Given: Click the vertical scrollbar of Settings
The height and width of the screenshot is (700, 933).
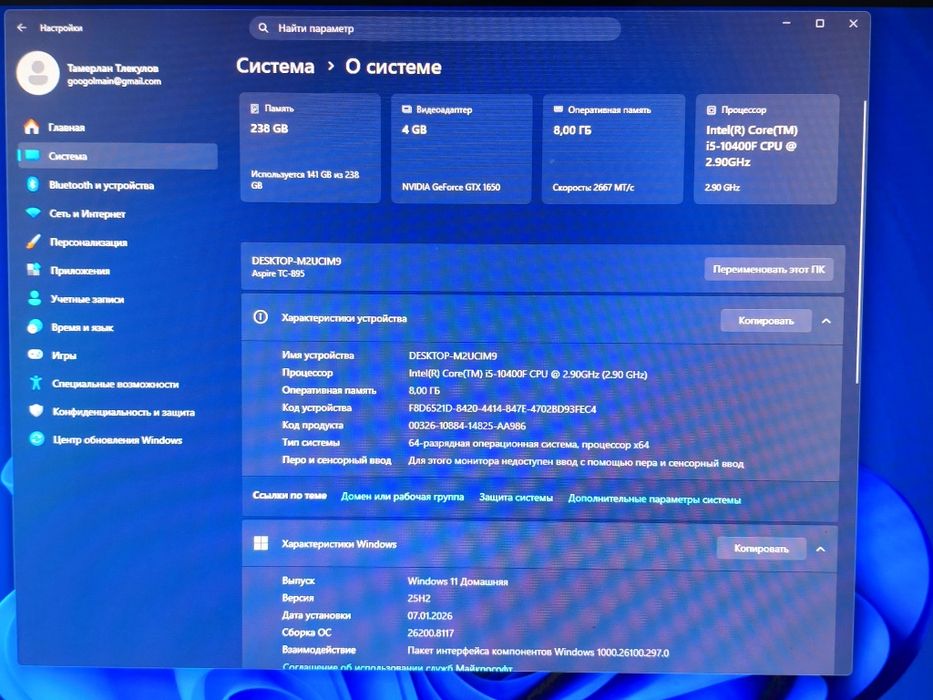Looking at the screenshot, I should (860, 241).
